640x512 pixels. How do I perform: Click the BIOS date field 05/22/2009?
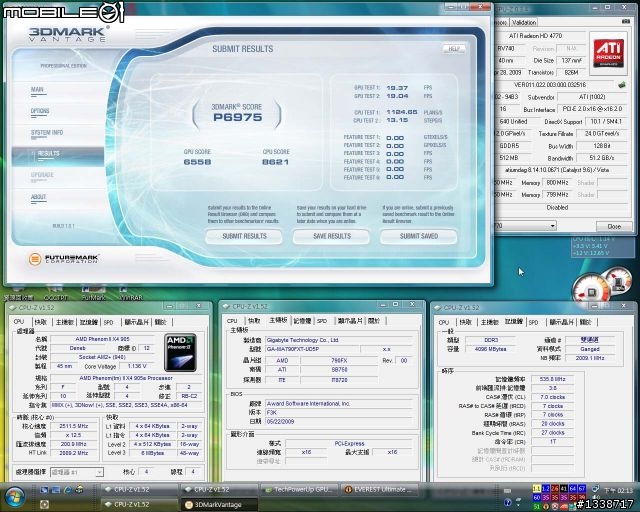tap(338, 421)
